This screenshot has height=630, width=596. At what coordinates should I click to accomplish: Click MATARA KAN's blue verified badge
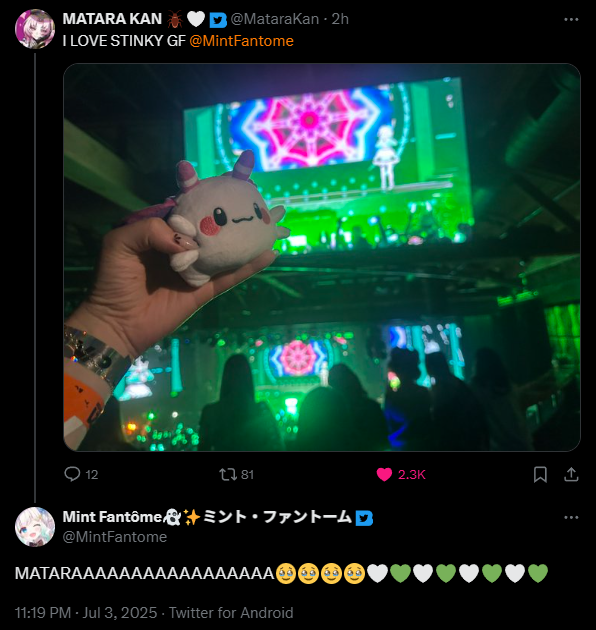coord(218,20)
